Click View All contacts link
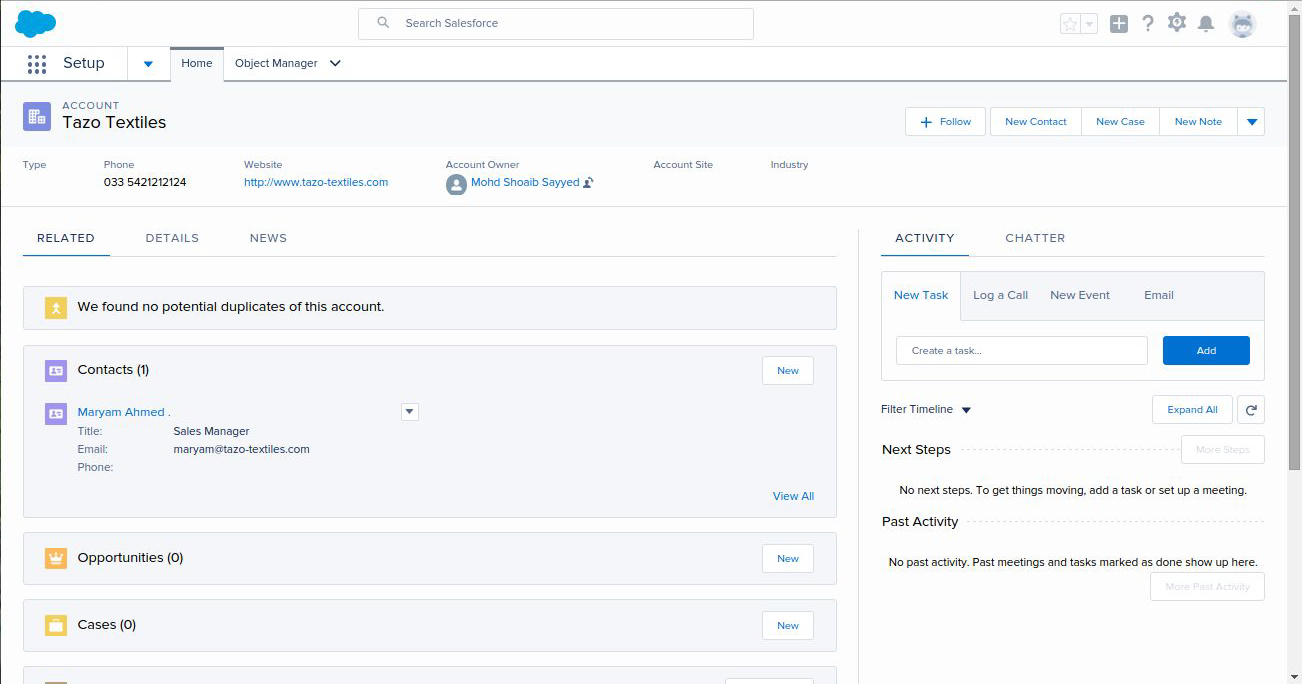1302x684 pixels. [793, 496]
